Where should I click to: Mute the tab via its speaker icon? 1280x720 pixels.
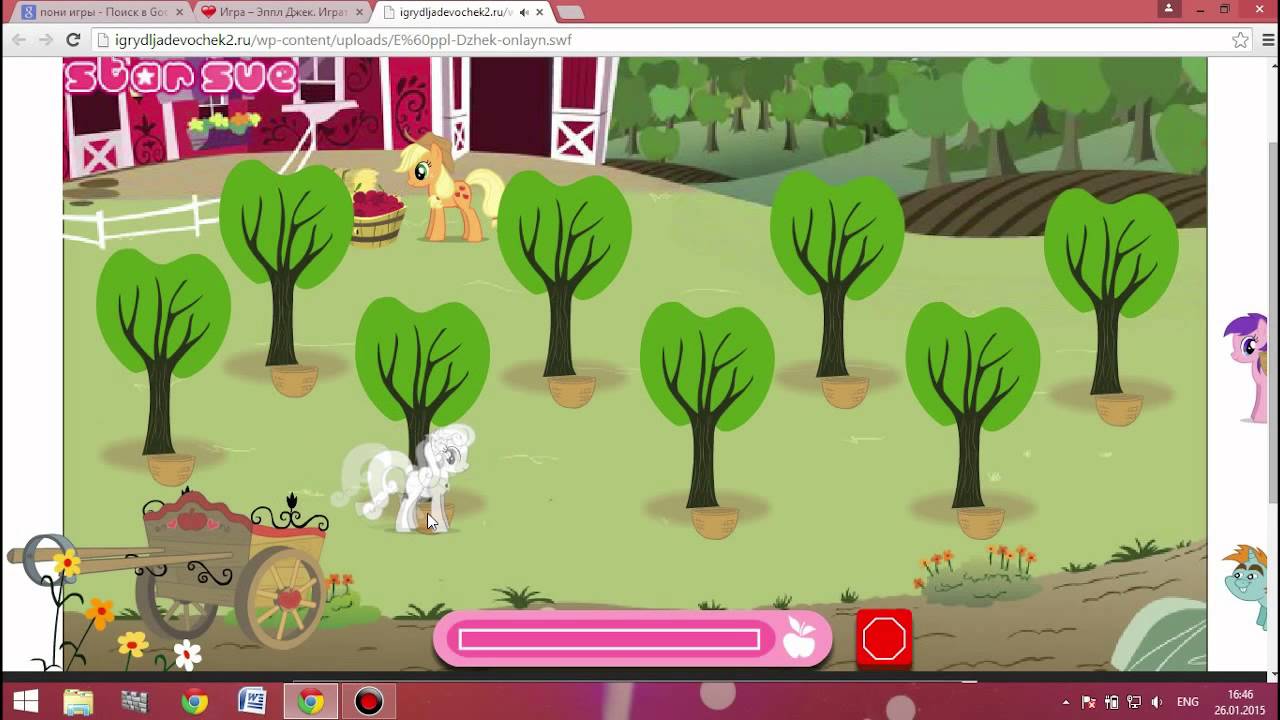point(523,12)
